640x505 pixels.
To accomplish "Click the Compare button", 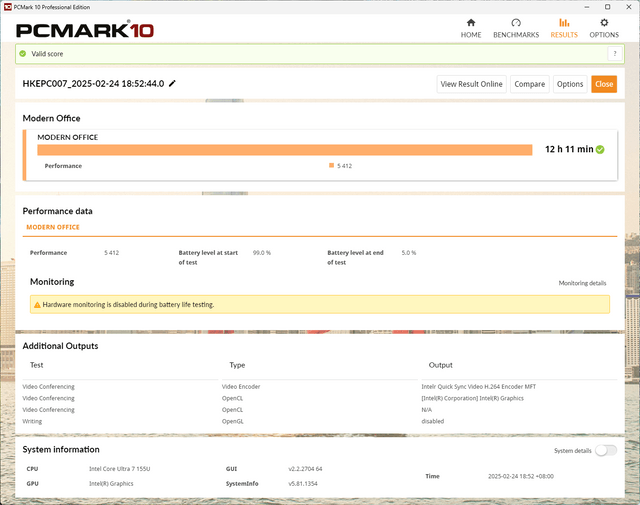I will pos(529,84).
